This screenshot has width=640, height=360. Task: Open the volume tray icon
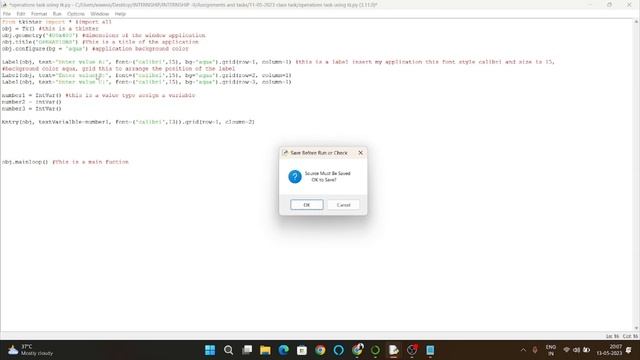(576, 350)
